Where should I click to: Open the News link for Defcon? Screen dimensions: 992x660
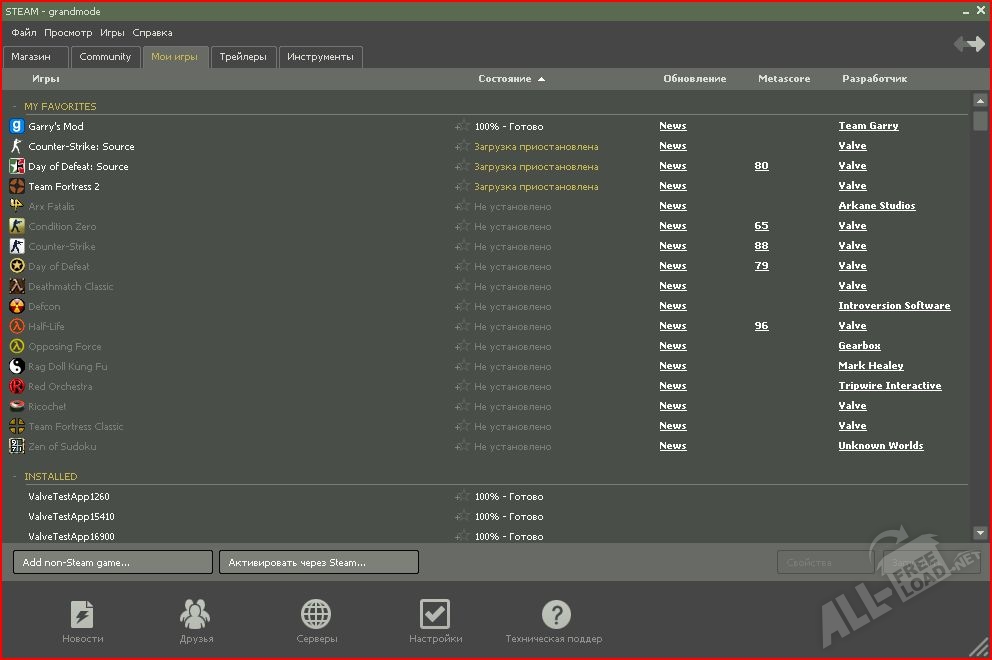tap(672, 306)
